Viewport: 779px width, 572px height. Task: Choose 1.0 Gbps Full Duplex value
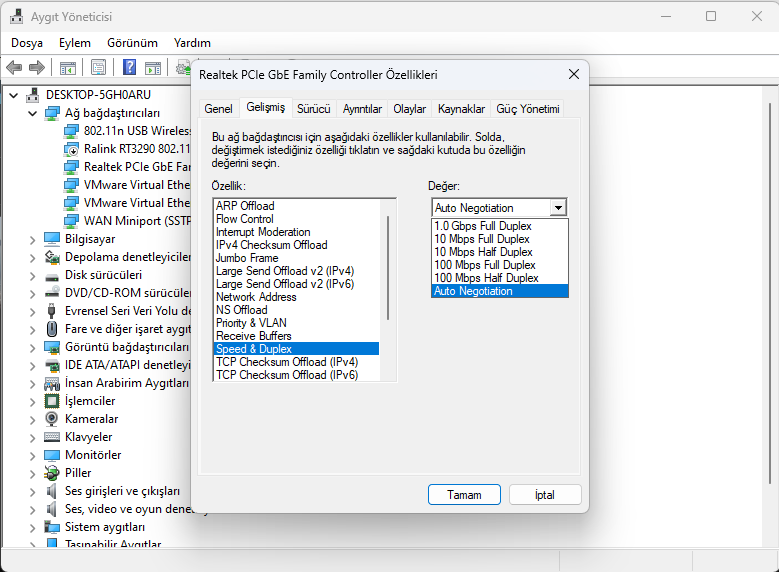500,226
